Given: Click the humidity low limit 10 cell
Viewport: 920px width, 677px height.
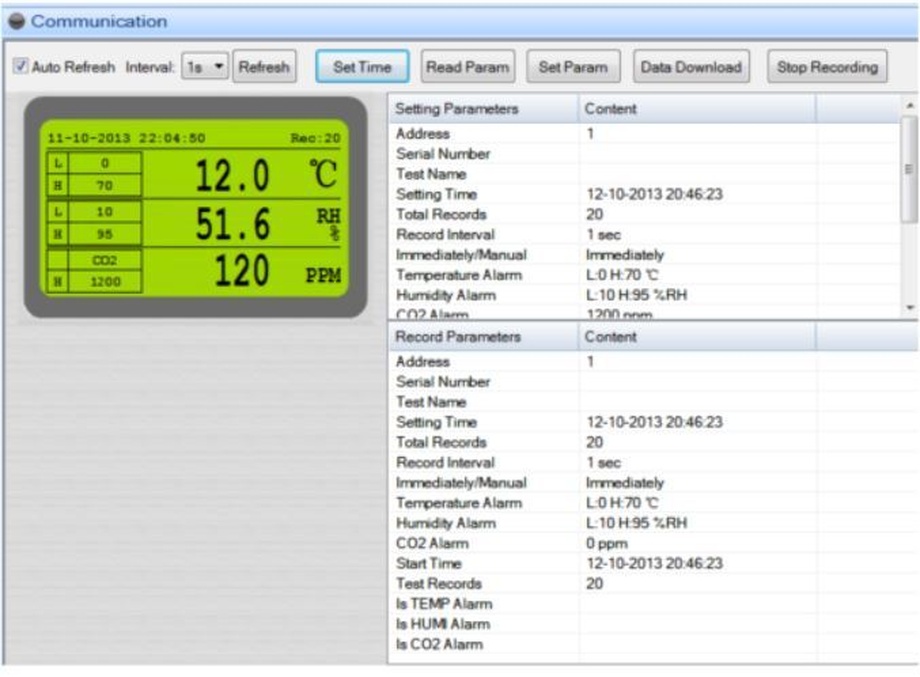Looking at the screenshot, I should [x=105, y=212].
